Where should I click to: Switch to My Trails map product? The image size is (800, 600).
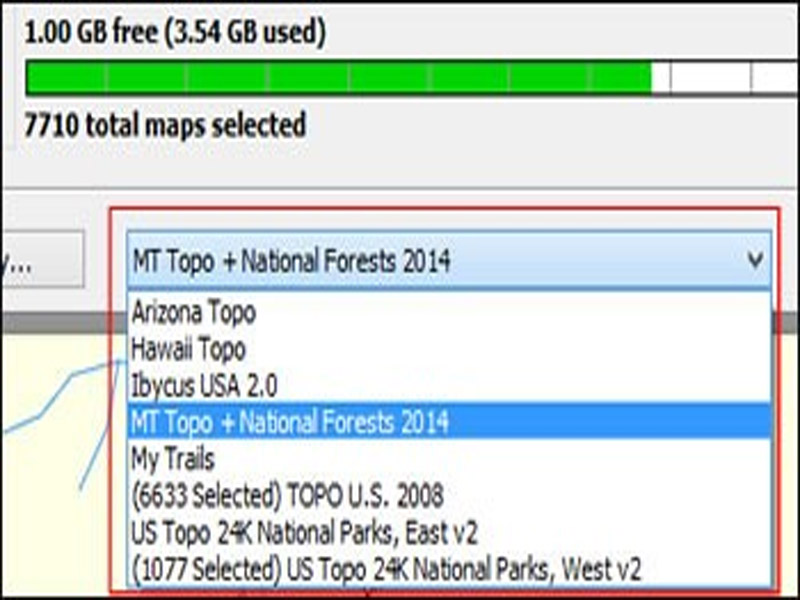173,458
